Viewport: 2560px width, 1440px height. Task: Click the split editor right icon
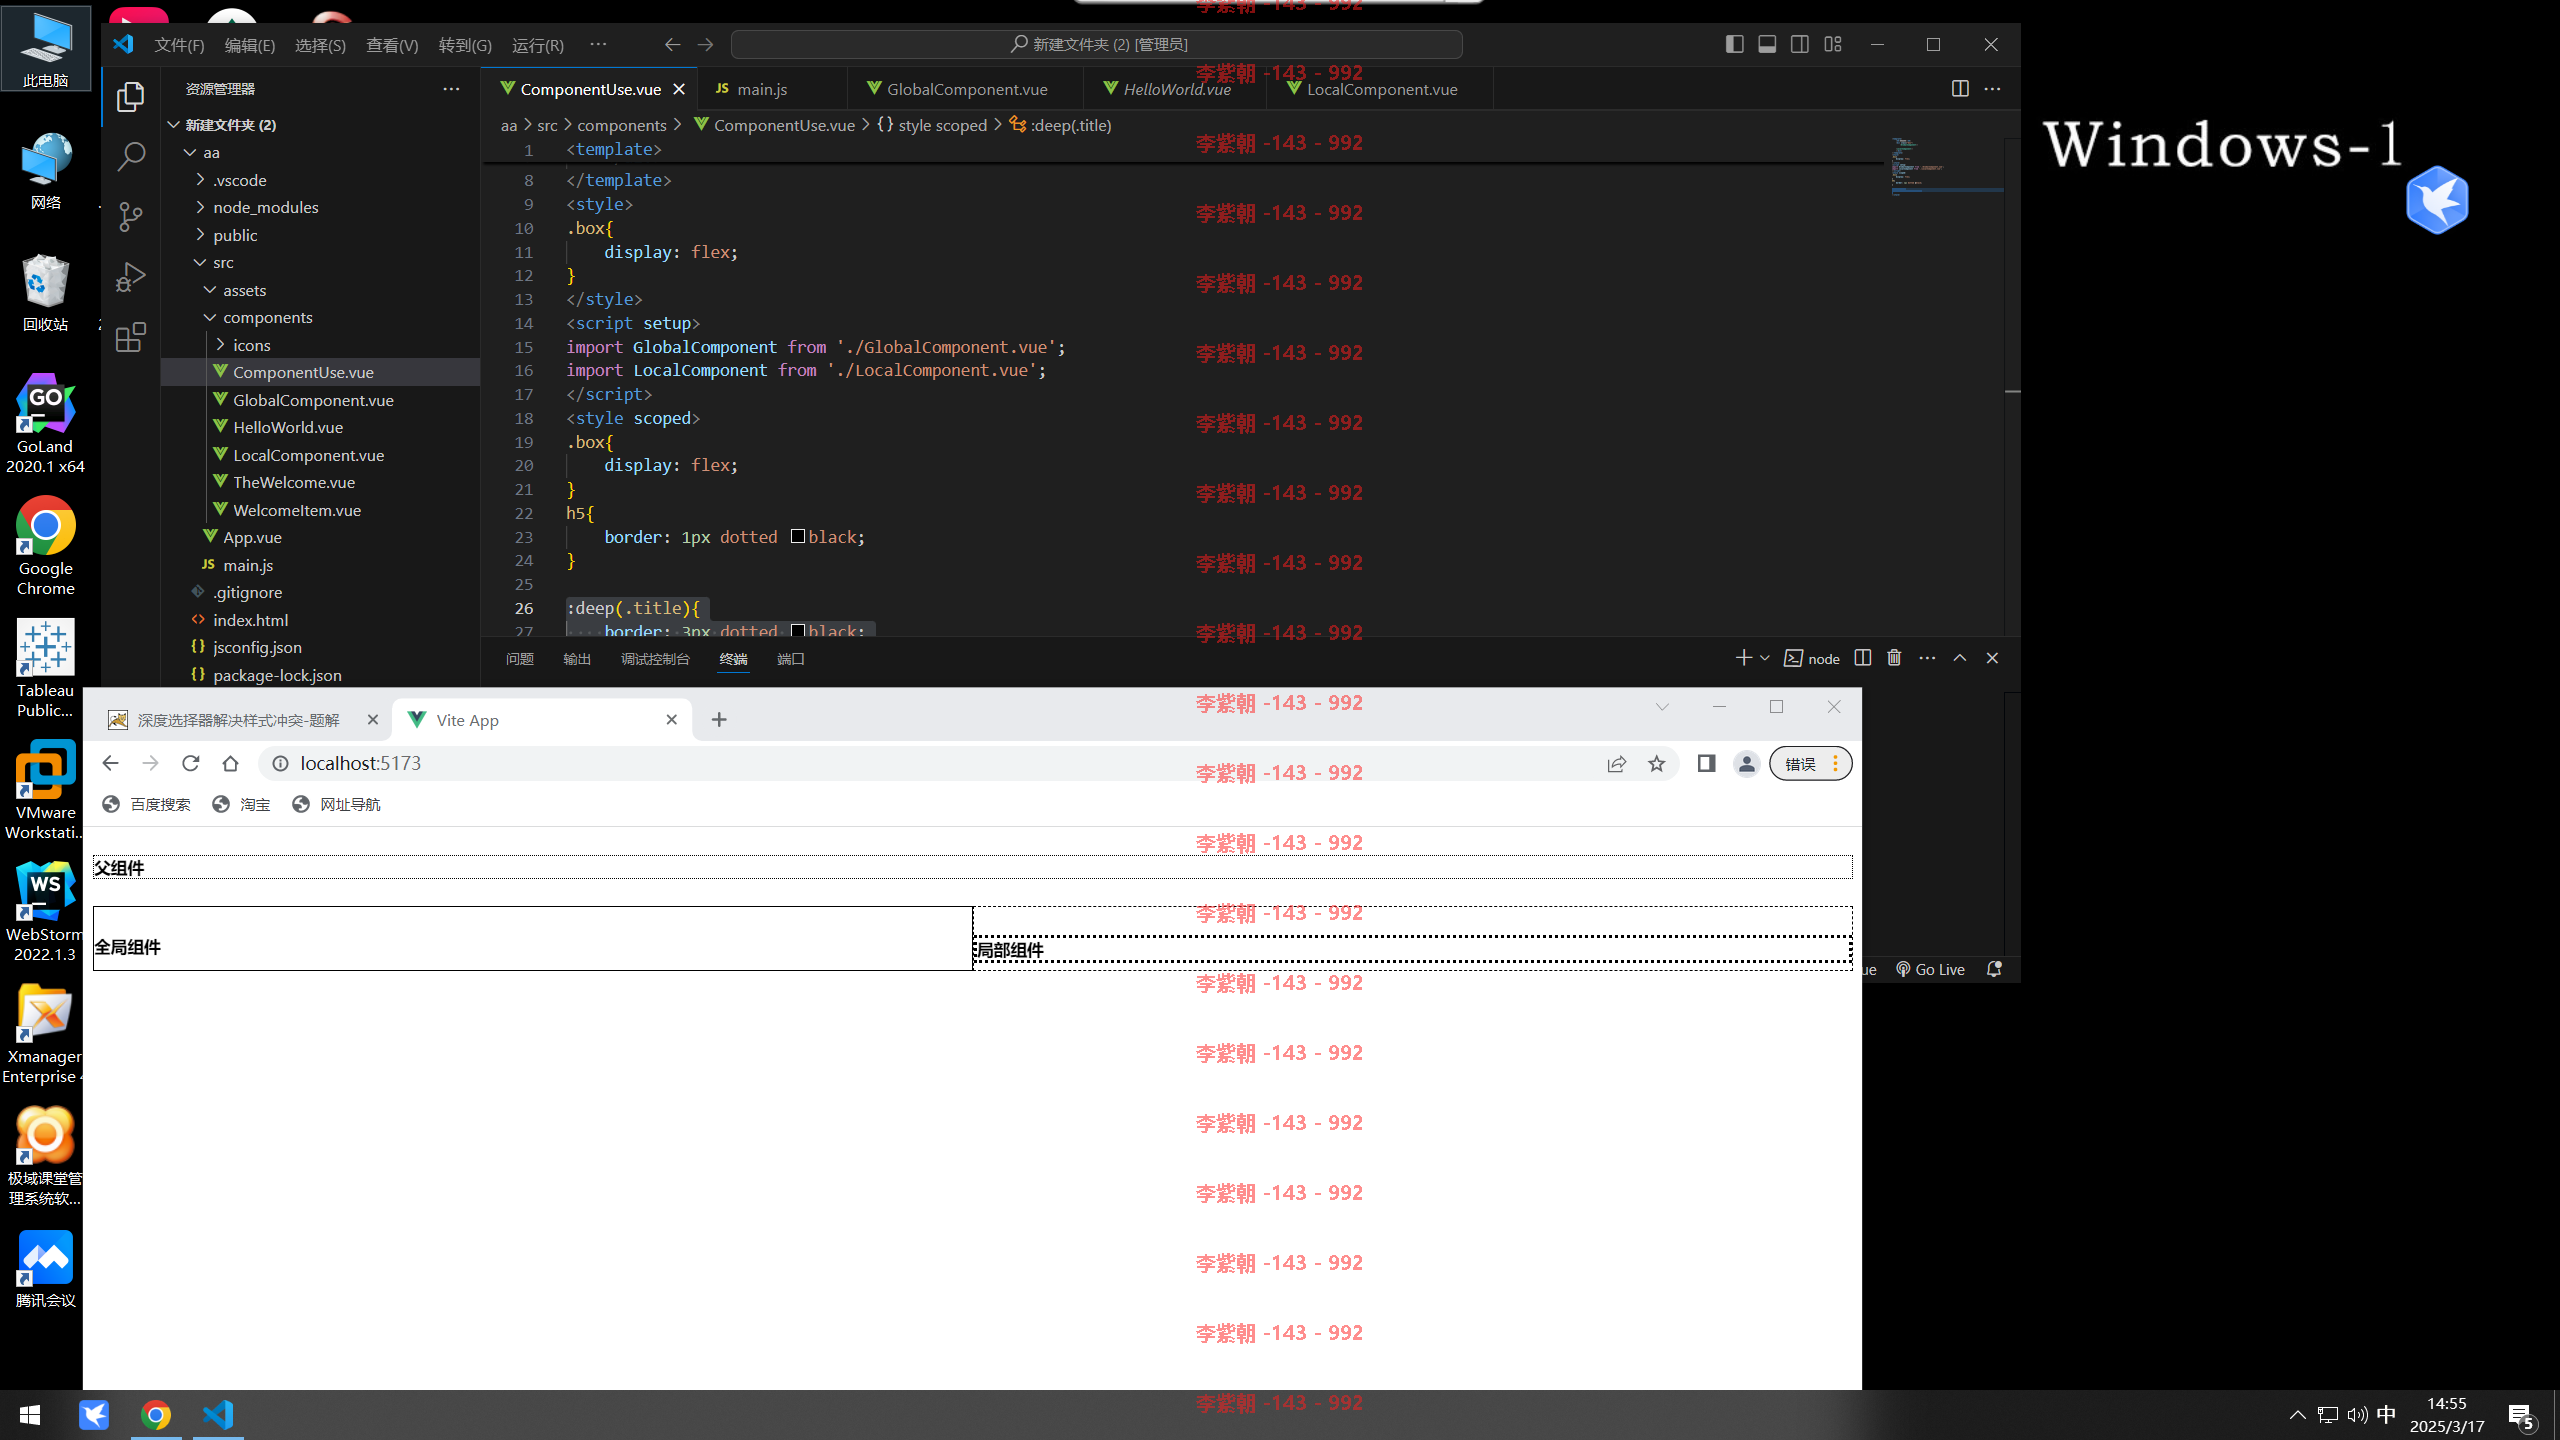coord(1960,89)
